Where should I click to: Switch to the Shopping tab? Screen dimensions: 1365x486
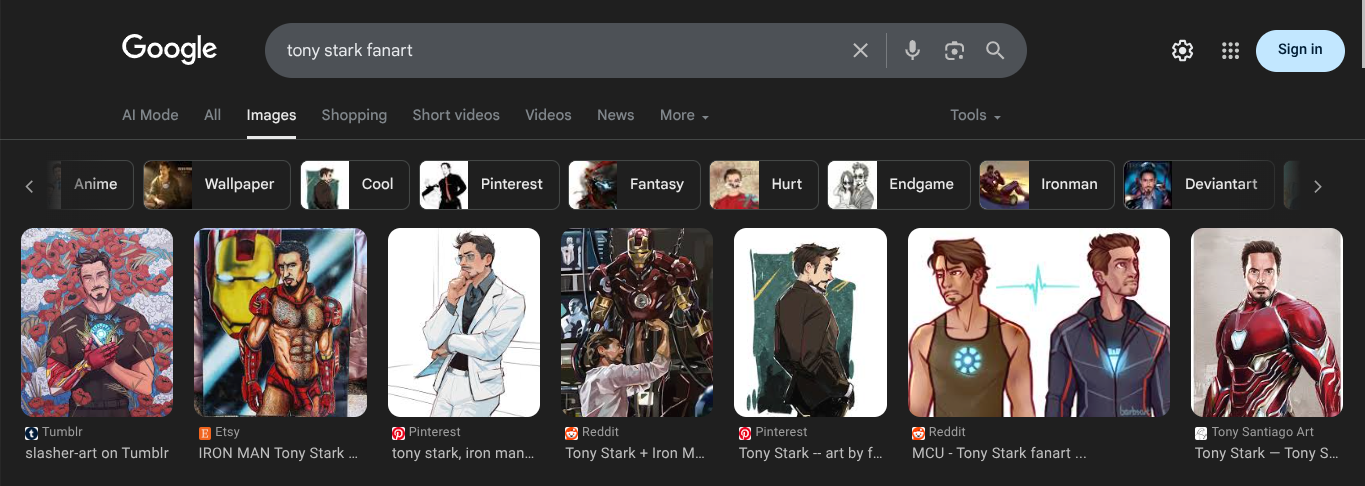(x=354, y=115)
